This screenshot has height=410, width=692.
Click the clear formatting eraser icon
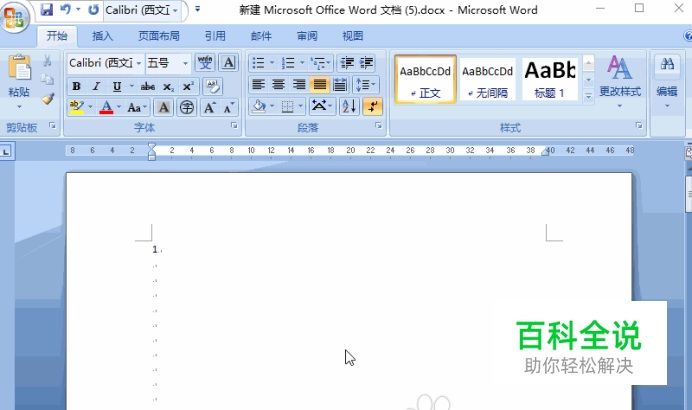pos(213,86)
